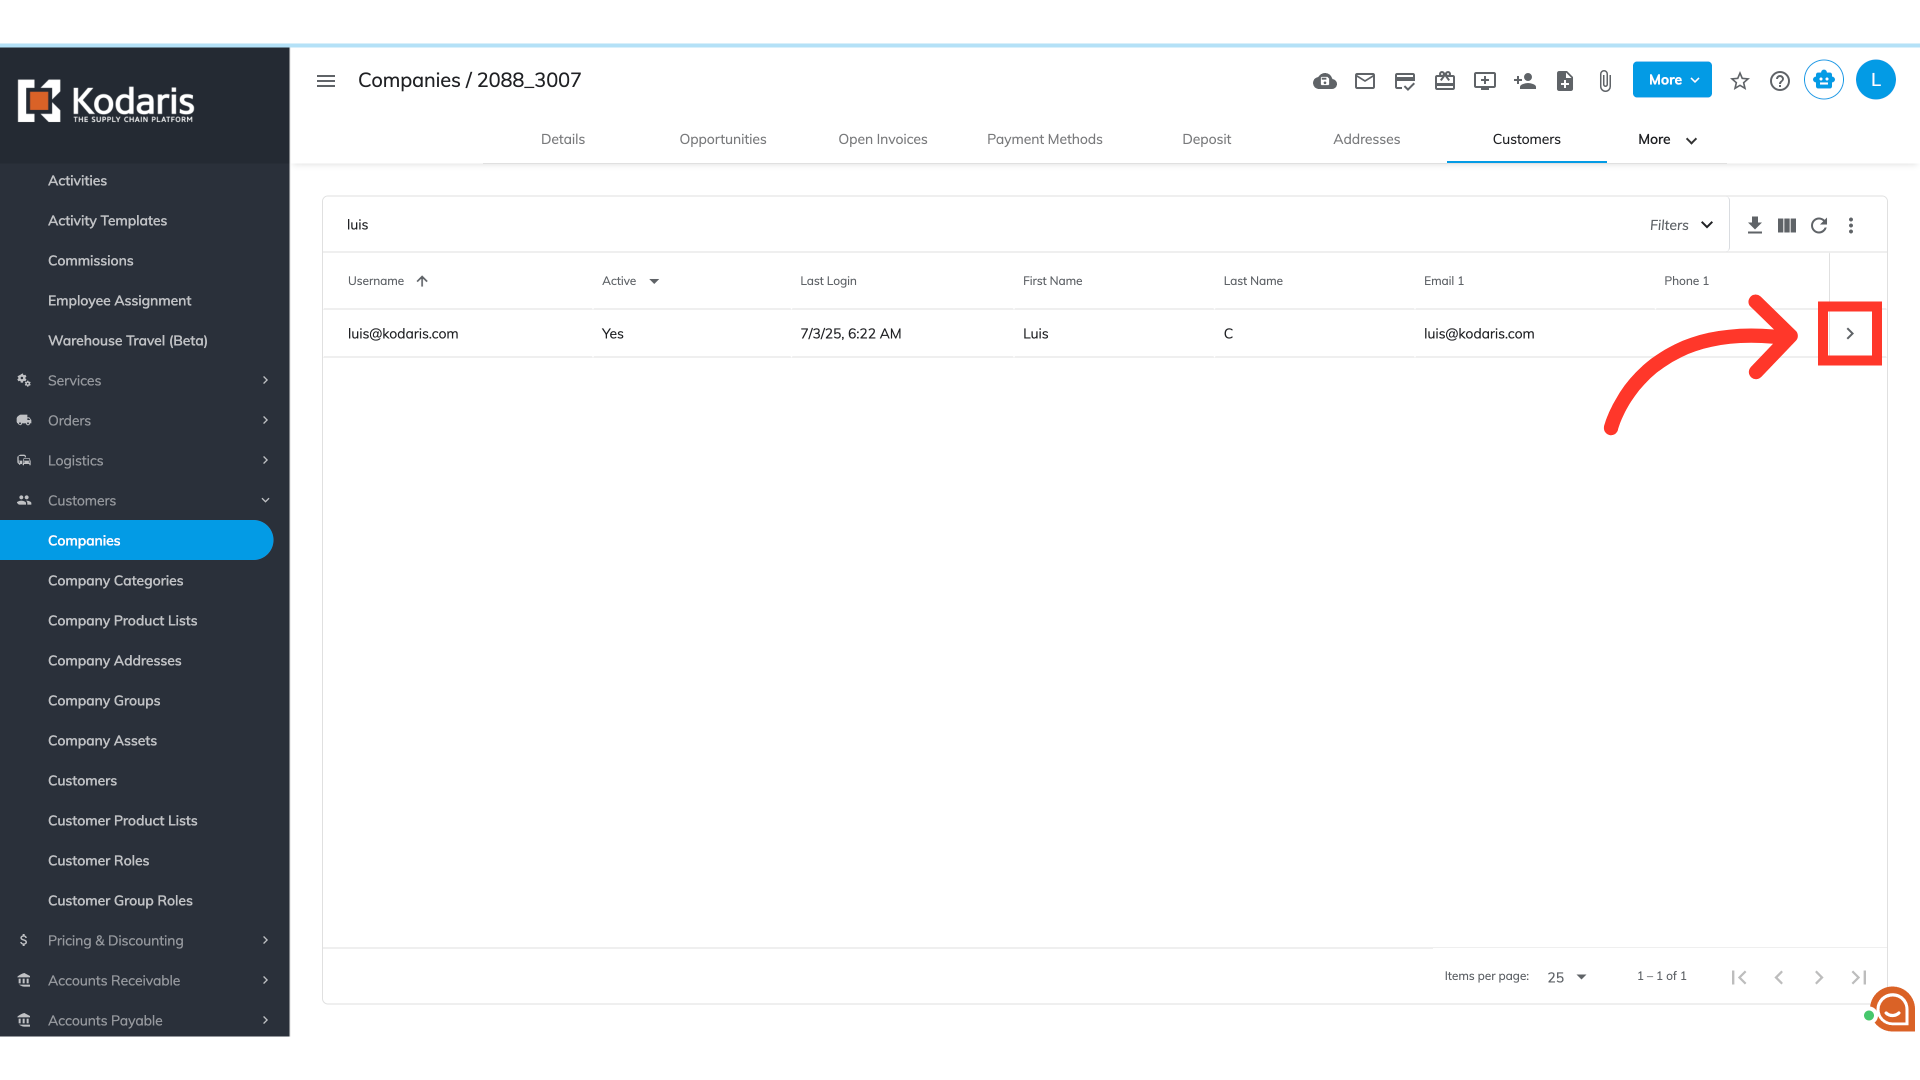Toggle the hamburger navigation menu
Screen dimensions: 1920x1080
(x=326, y=81)
